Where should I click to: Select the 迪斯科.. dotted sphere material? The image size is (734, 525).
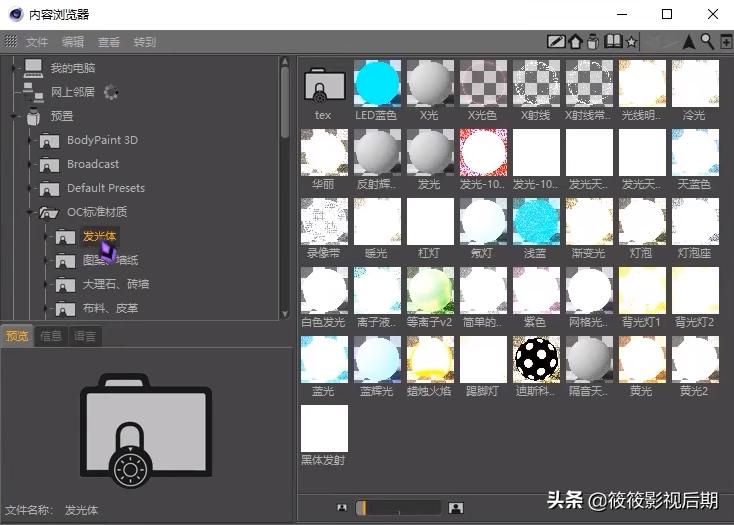tap(536, 359)
